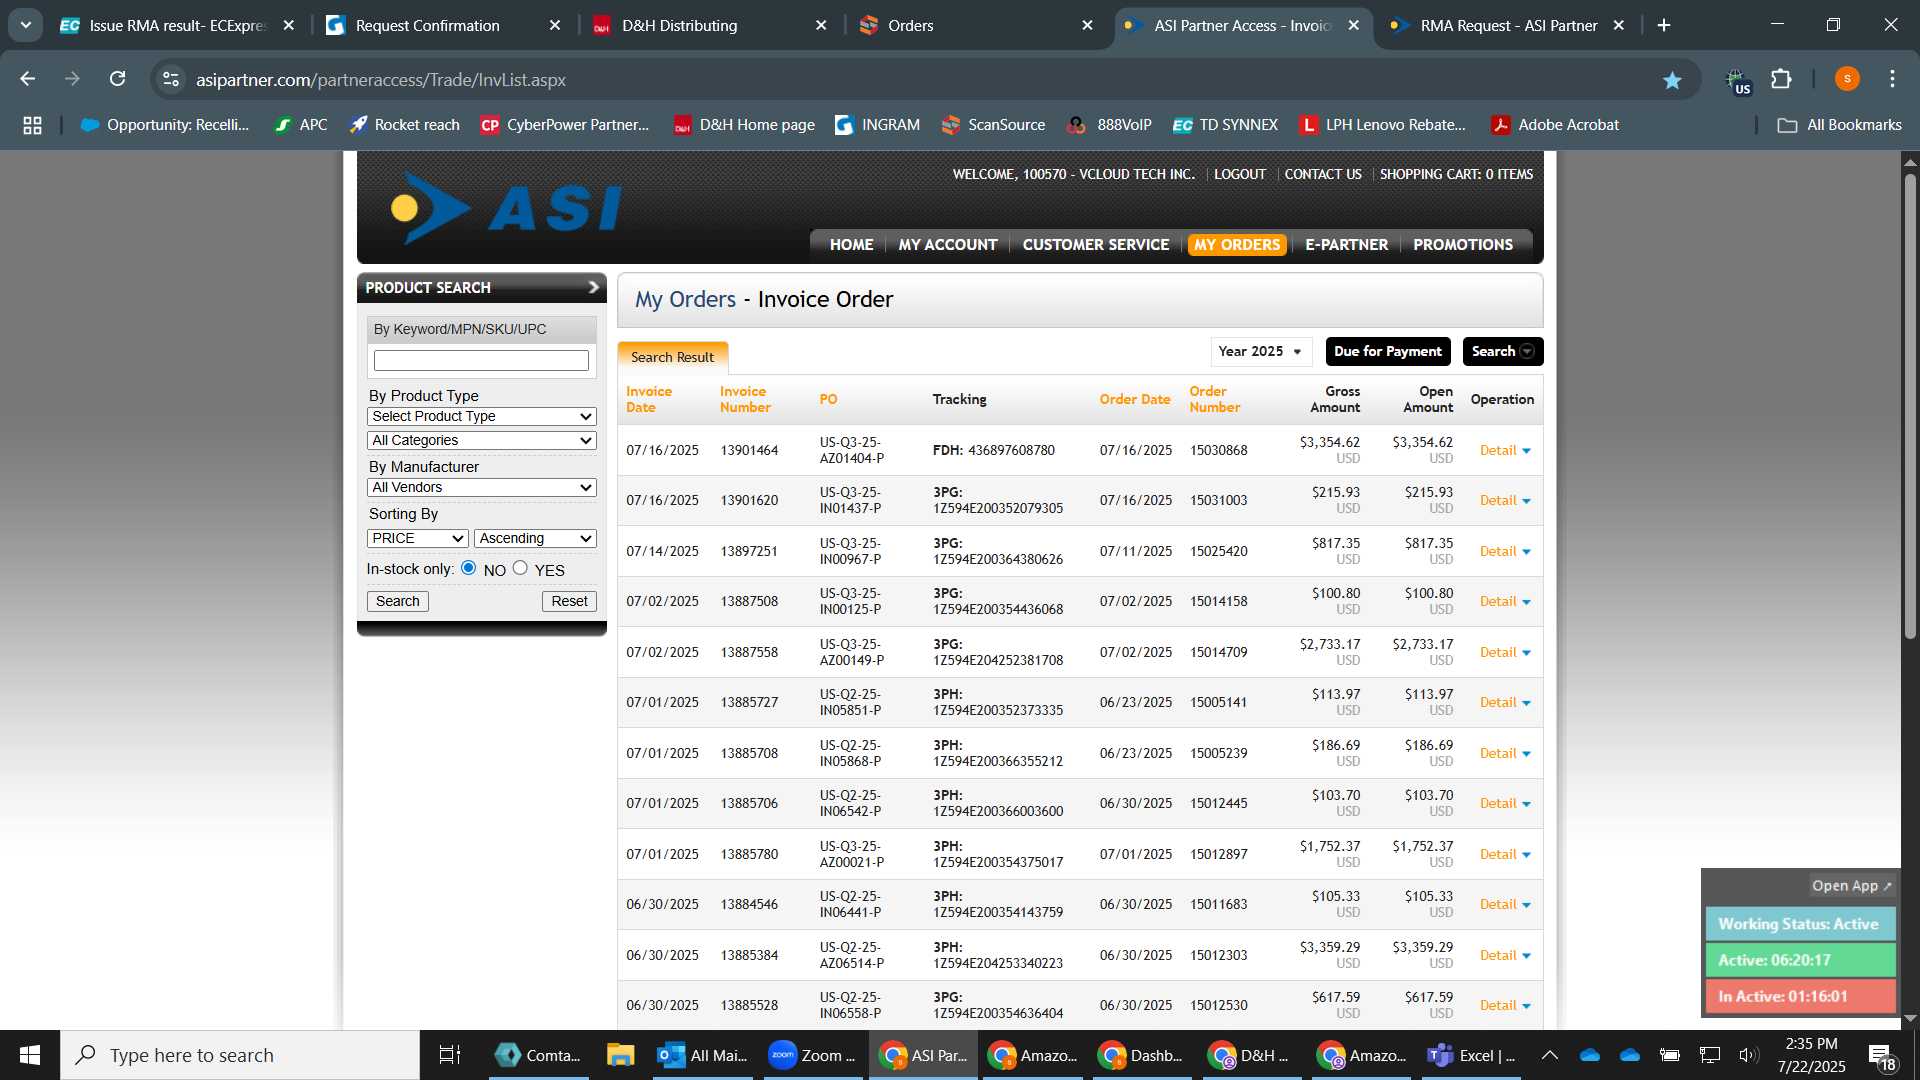Open the US VPN extension icon
The width and height of the screenshot is (1920, 1080).
[x=1738, y=81]
